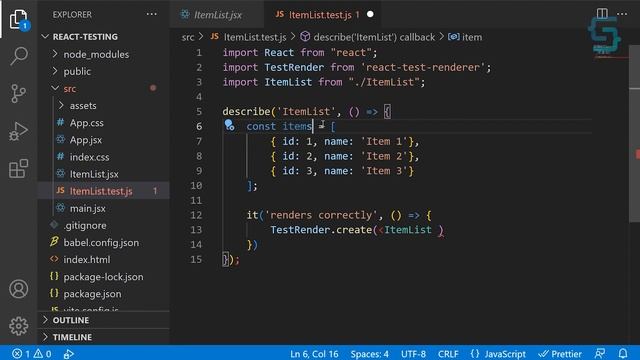Expand the assets folder
The height and width of the screenshot is (360, 640).
coord(83,106)
